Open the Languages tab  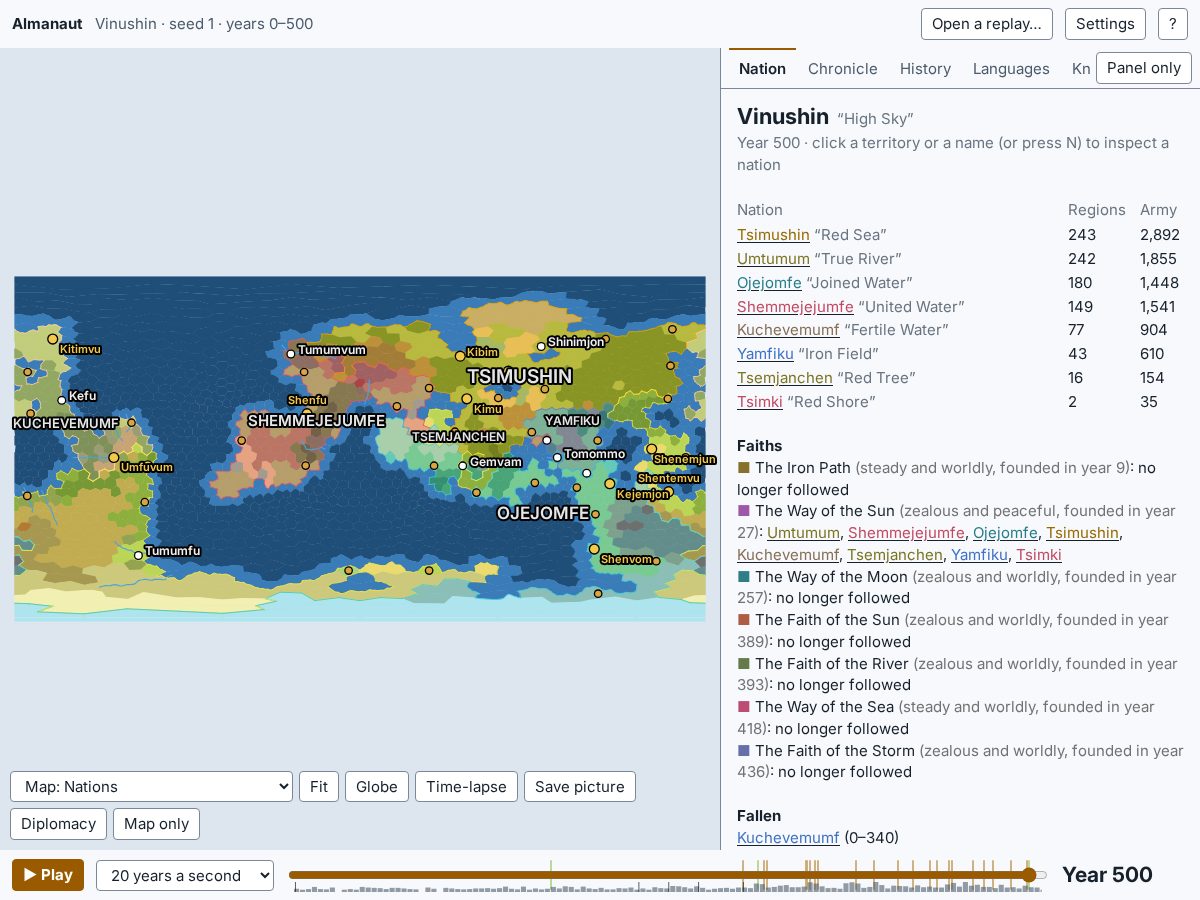[x=1011, y=69]
